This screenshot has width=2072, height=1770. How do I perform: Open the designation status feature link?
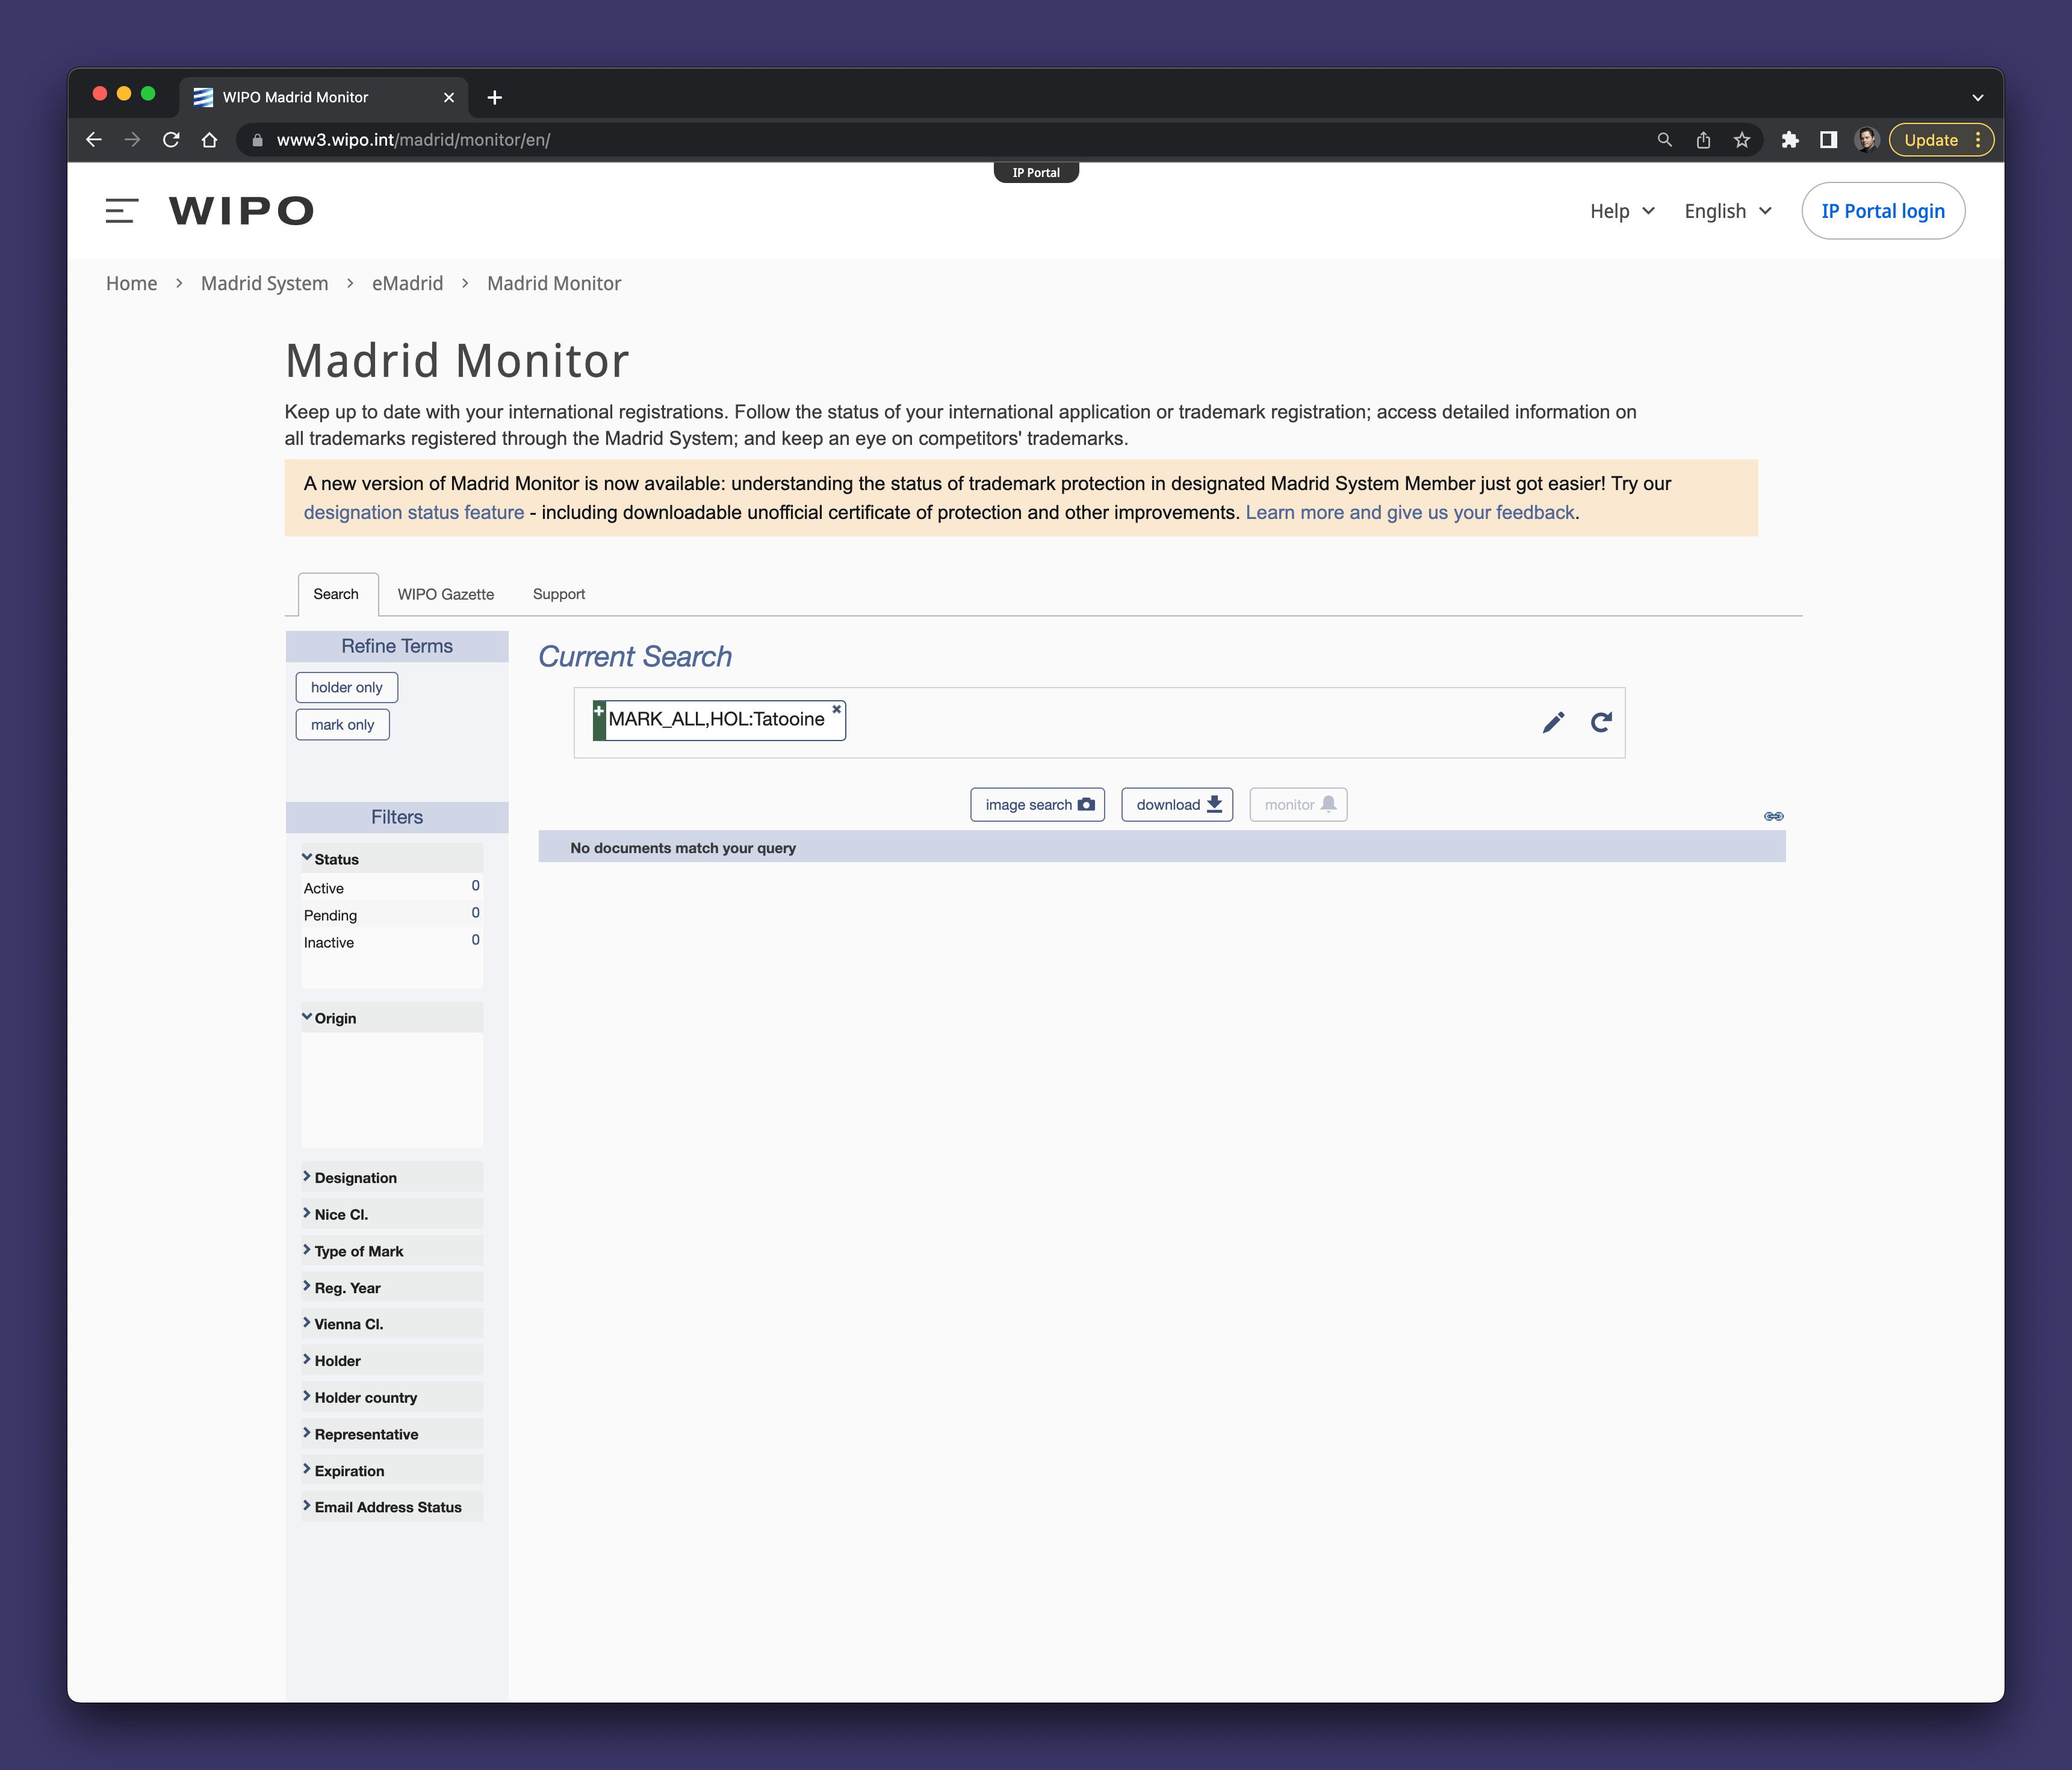[414, 512]
